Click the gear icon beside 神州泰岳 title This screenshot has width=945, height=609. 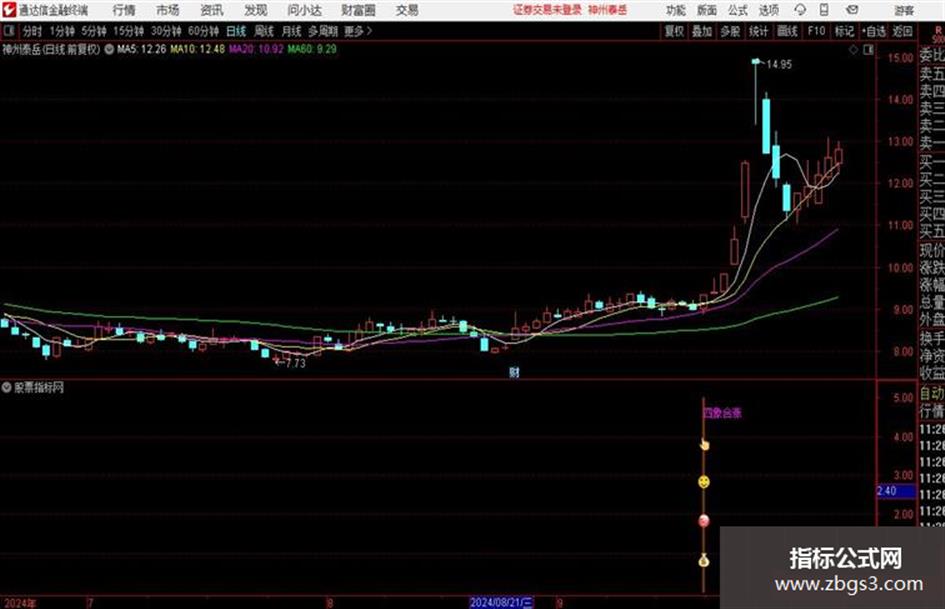coord(109,49)
